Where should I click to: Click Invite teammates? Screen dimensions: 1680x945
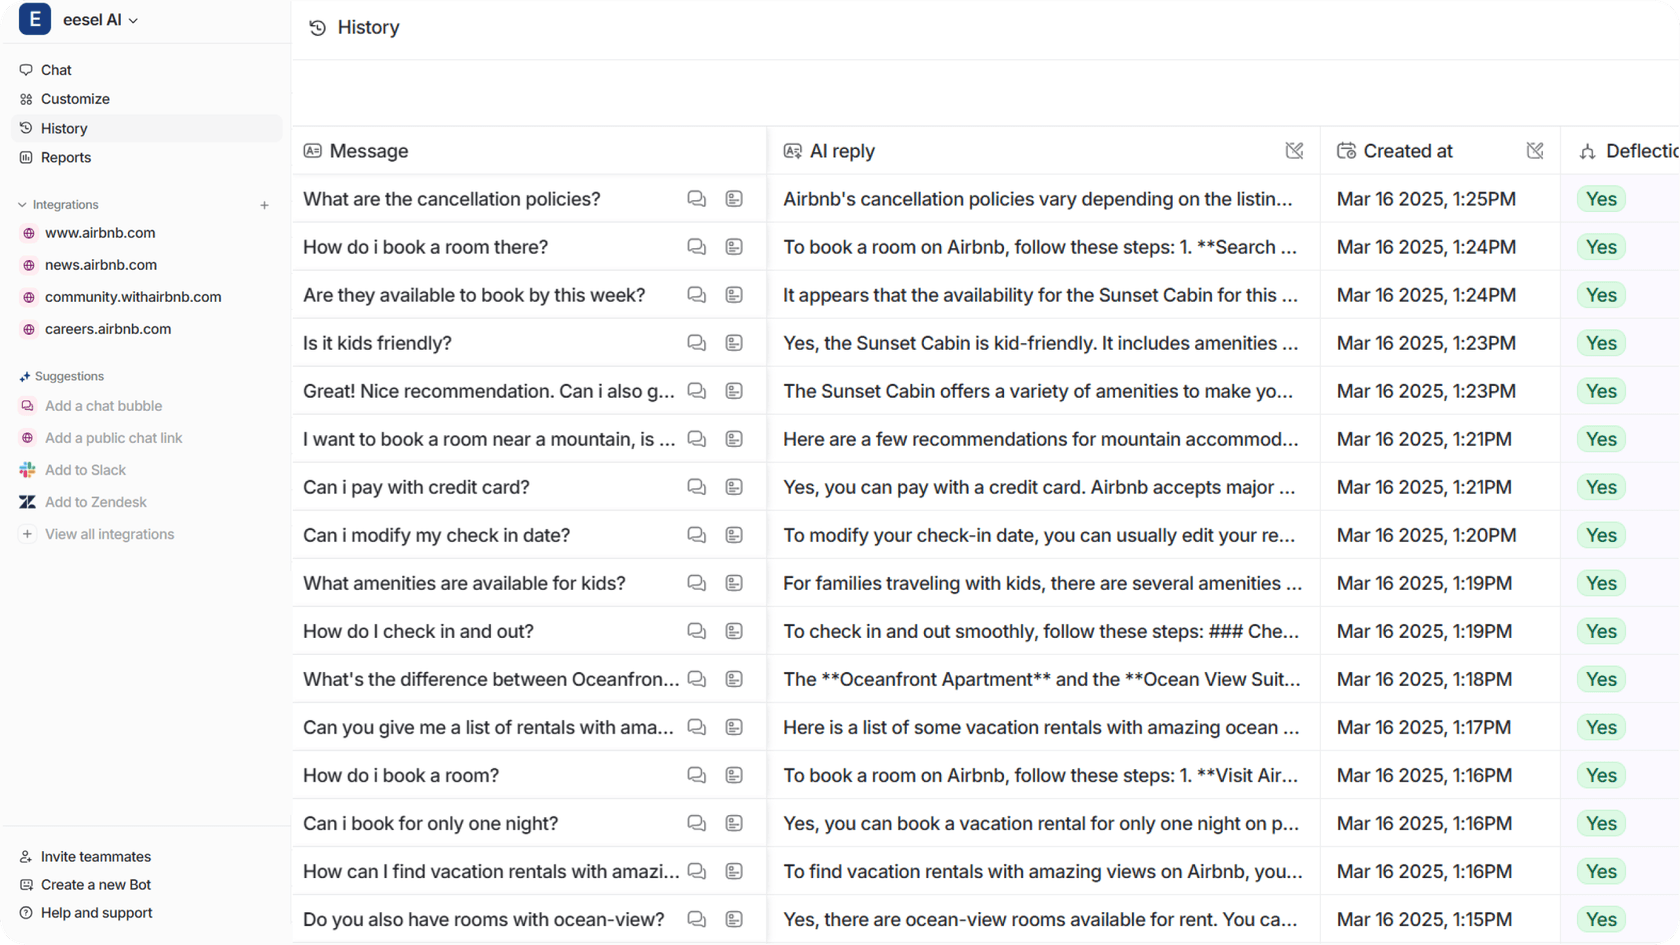[x=96, y=857]
